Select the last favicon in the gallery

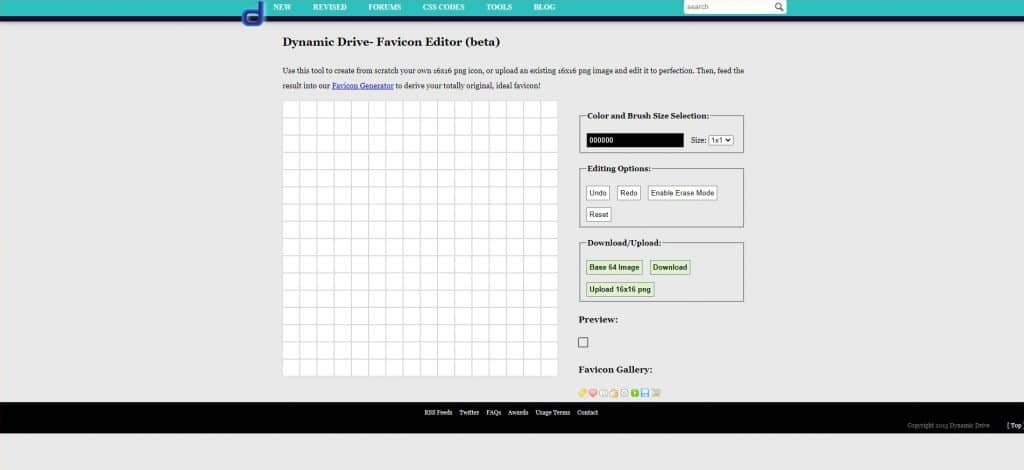click(x=656, y=393)
